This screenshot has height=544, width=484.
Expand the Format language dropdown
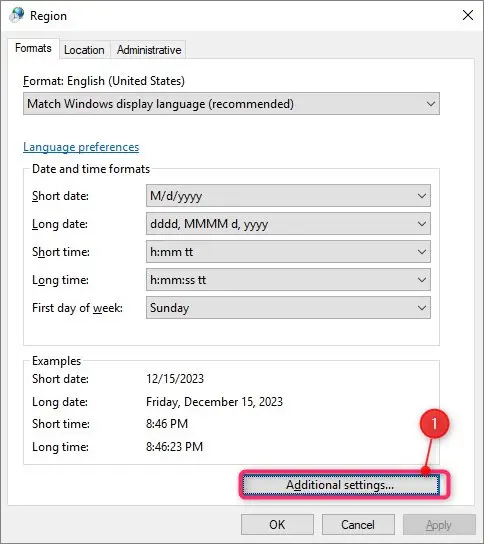pos(231,104)
